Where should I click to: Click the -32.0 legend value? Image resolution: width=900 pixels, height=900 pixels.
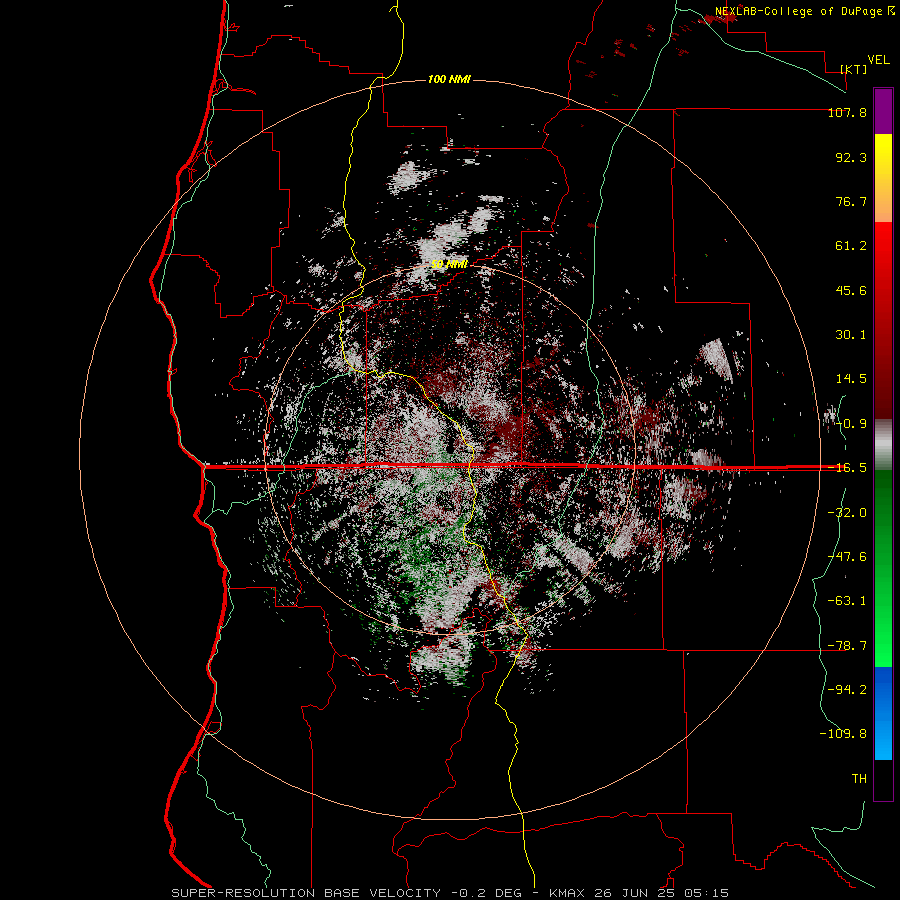847,513
